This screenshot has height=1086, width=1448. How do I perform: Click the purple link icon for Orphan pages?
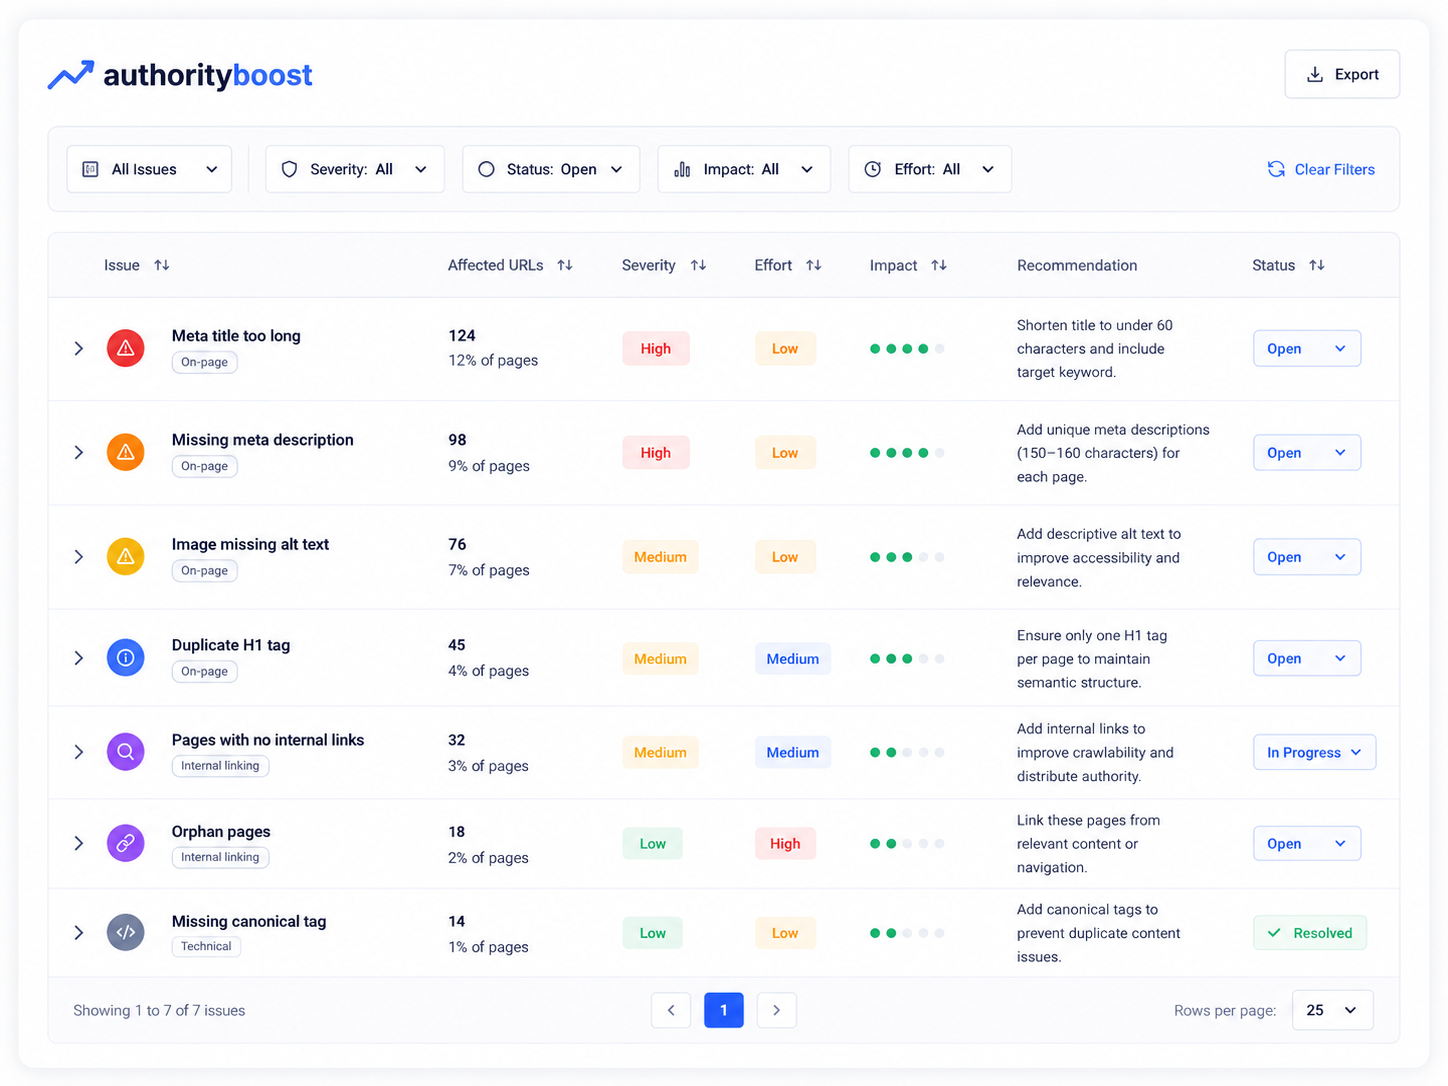(126, 843)
